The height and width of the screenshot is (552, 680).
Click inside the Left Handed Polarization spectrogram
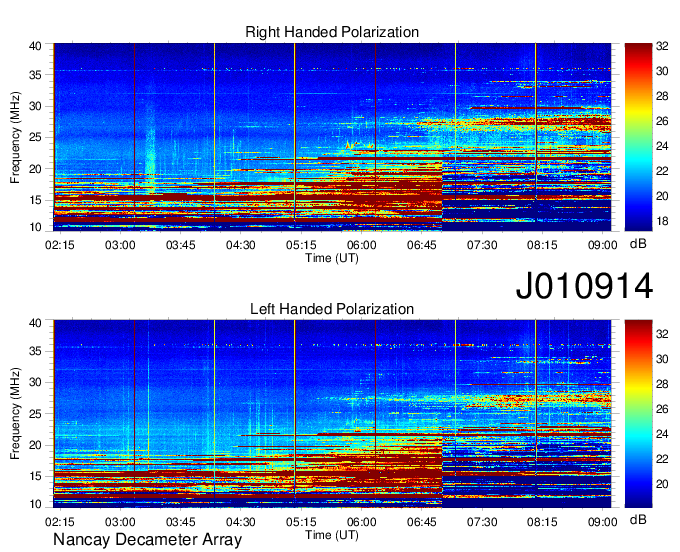click(x=332, y=414)
